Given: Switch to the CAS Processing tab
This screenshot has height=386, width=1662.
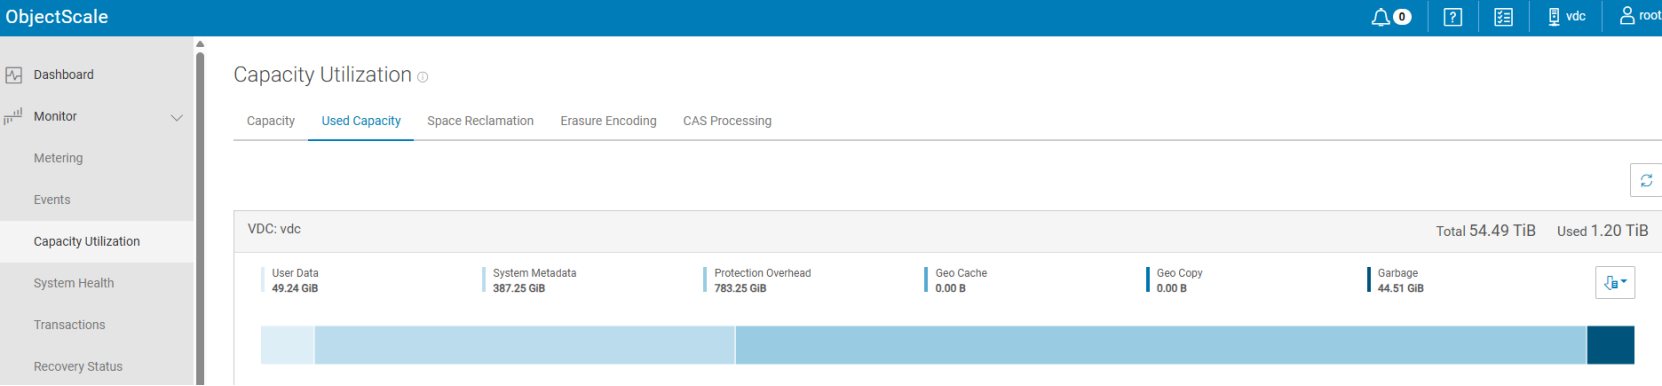Looking at the screenshot, I should pos(727,121).
